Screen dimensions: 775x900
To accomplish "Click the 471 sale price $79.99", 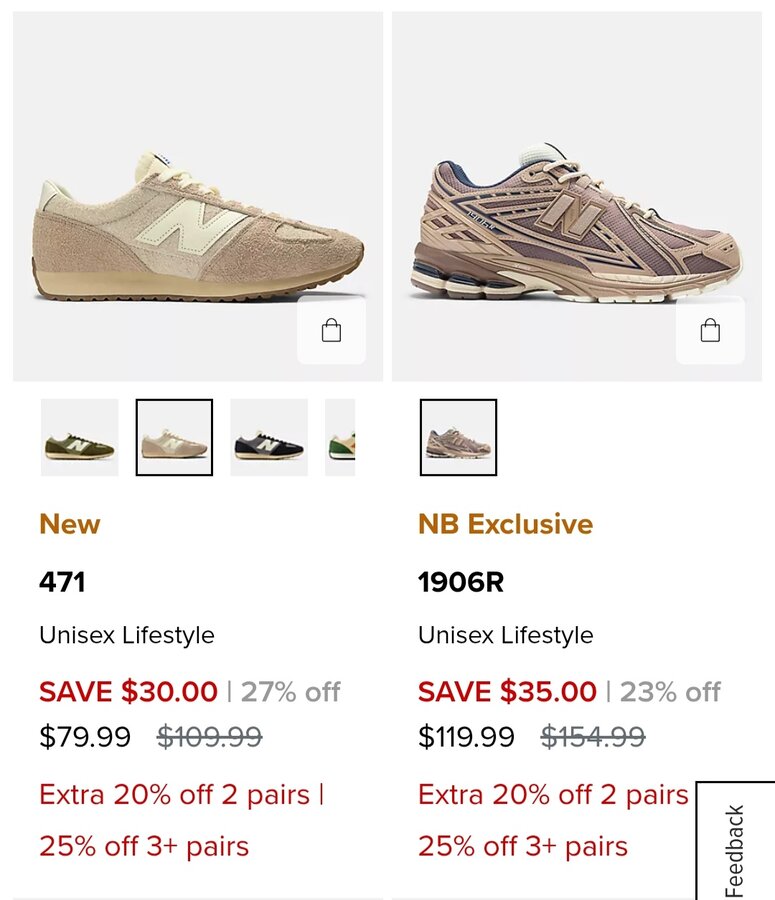I will (85, 737).
